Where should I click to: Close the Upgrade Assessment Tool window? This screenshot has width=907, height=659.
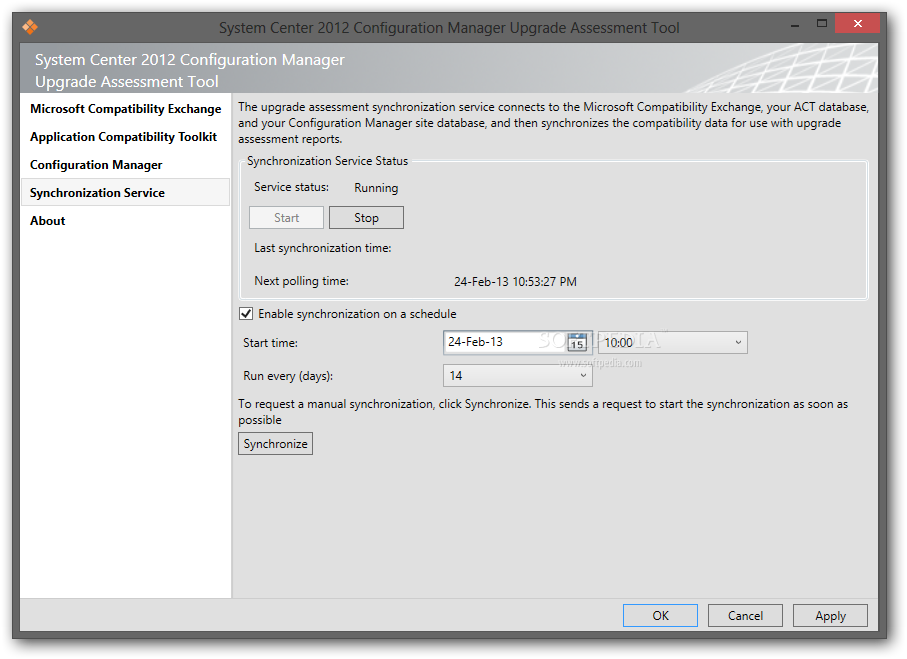point(857,24)
